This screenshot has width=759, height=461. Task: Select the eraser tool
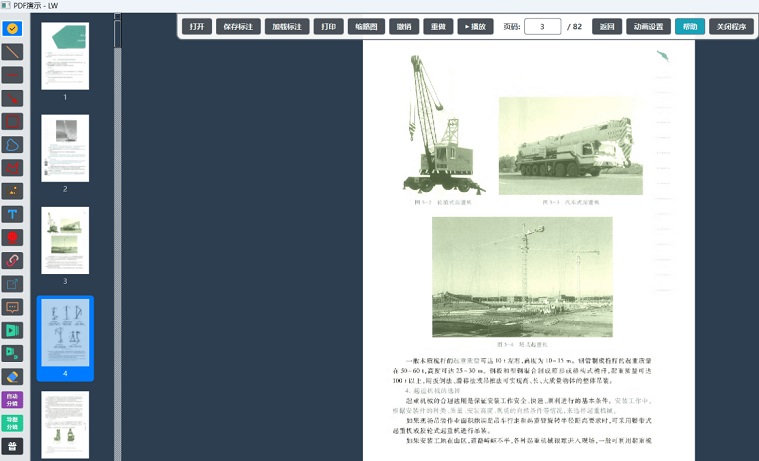(x=13, y=376)
